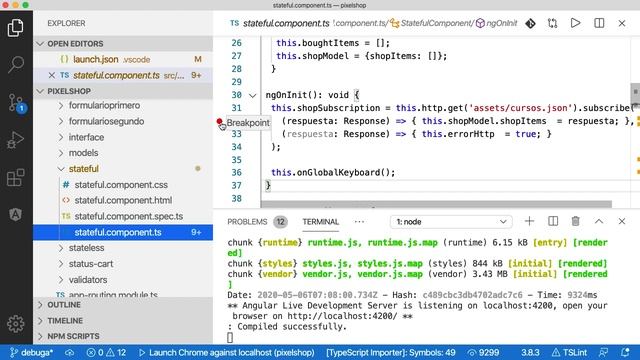The width and height of the screenshot is (640, 360).
Task: Switch to the TERMINAL tab
Action: click(x=320, y=222)
